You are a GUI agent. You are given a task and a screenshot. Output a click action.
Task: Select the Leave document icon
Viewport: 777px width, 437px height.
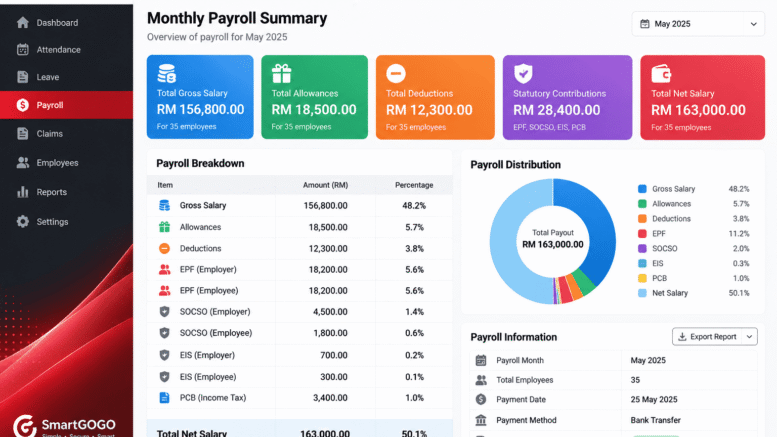[x=22, y=77]
